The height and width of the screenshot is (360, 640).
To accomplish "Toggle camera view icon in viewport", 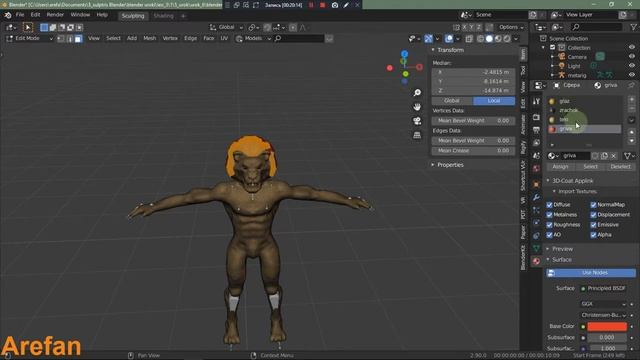I will 417,121.
